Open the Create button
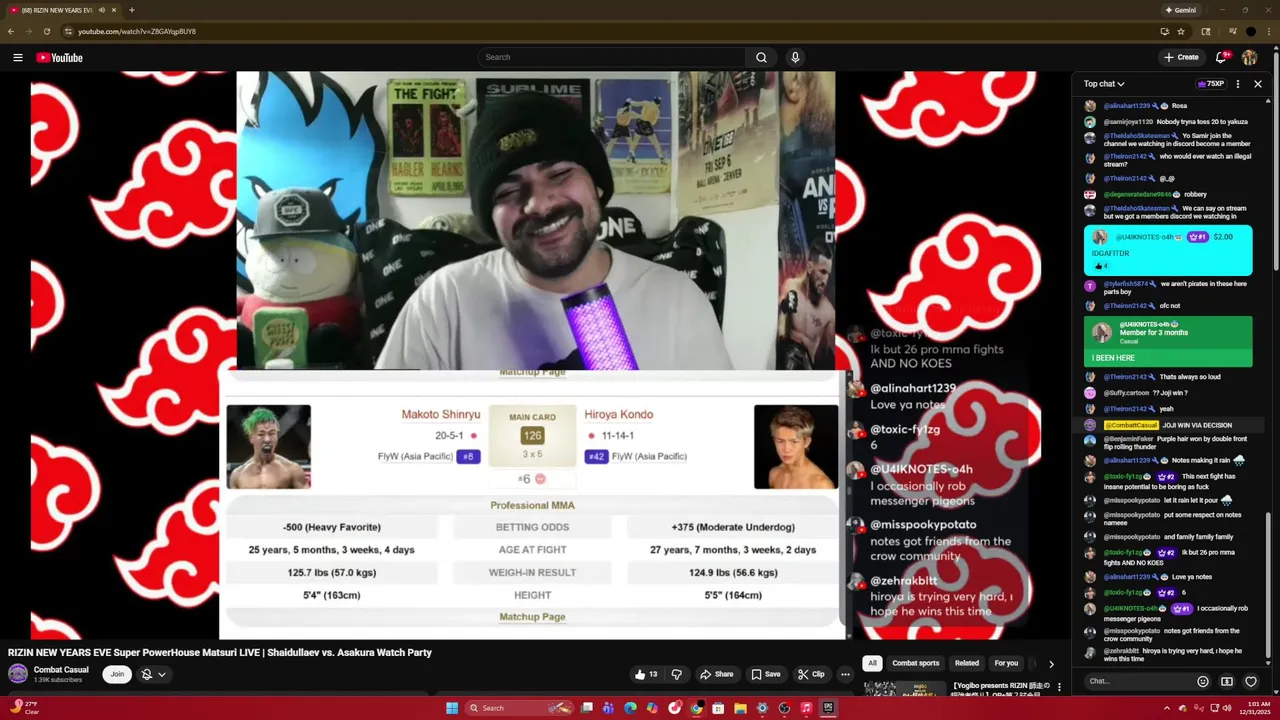 point(1181,57)
